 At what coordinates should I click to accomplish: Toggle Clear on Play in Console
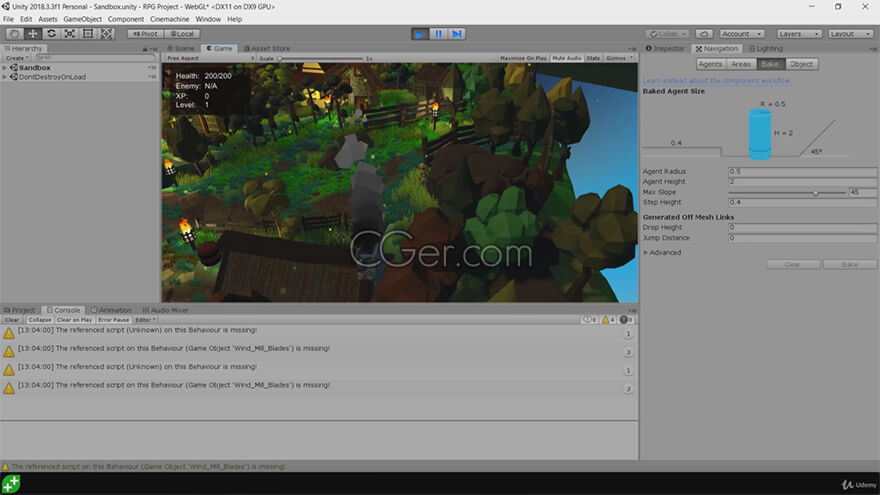75,320
